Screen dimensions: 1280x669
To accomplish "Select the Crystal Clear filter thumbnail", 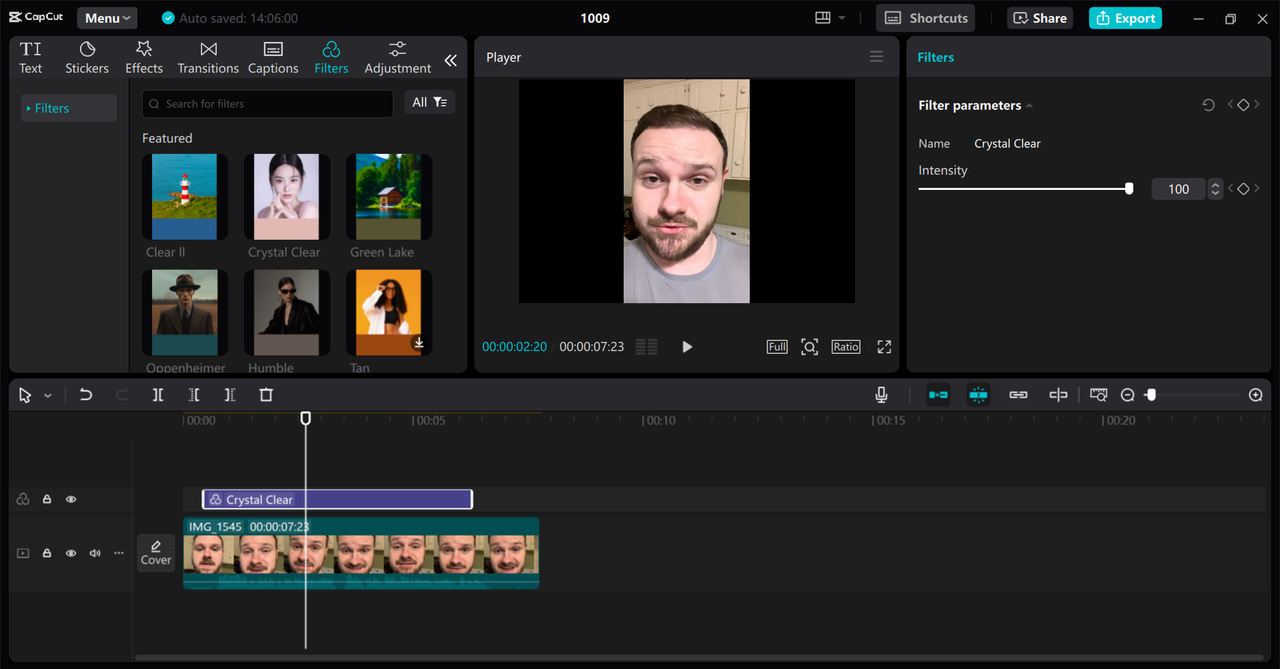I will tap(287, 197).
